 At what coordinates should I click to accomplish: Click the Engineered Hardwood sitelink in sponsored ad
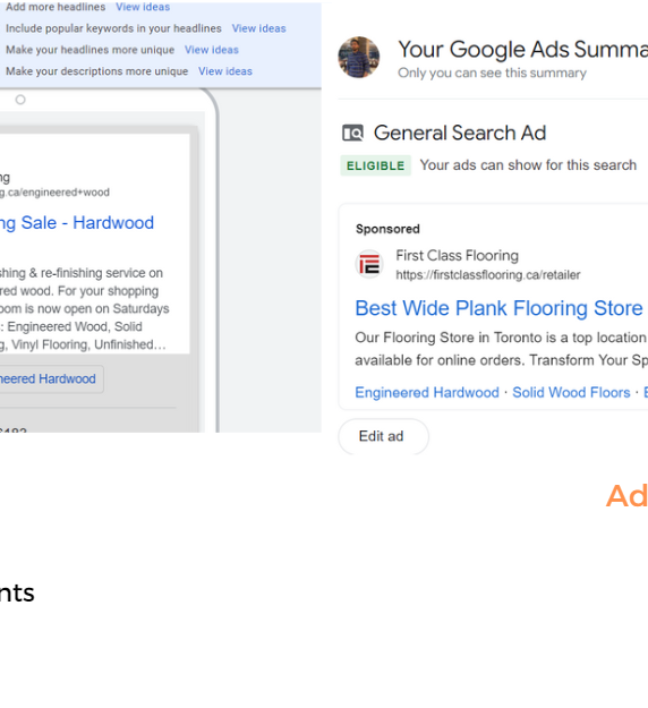point(427,392)
